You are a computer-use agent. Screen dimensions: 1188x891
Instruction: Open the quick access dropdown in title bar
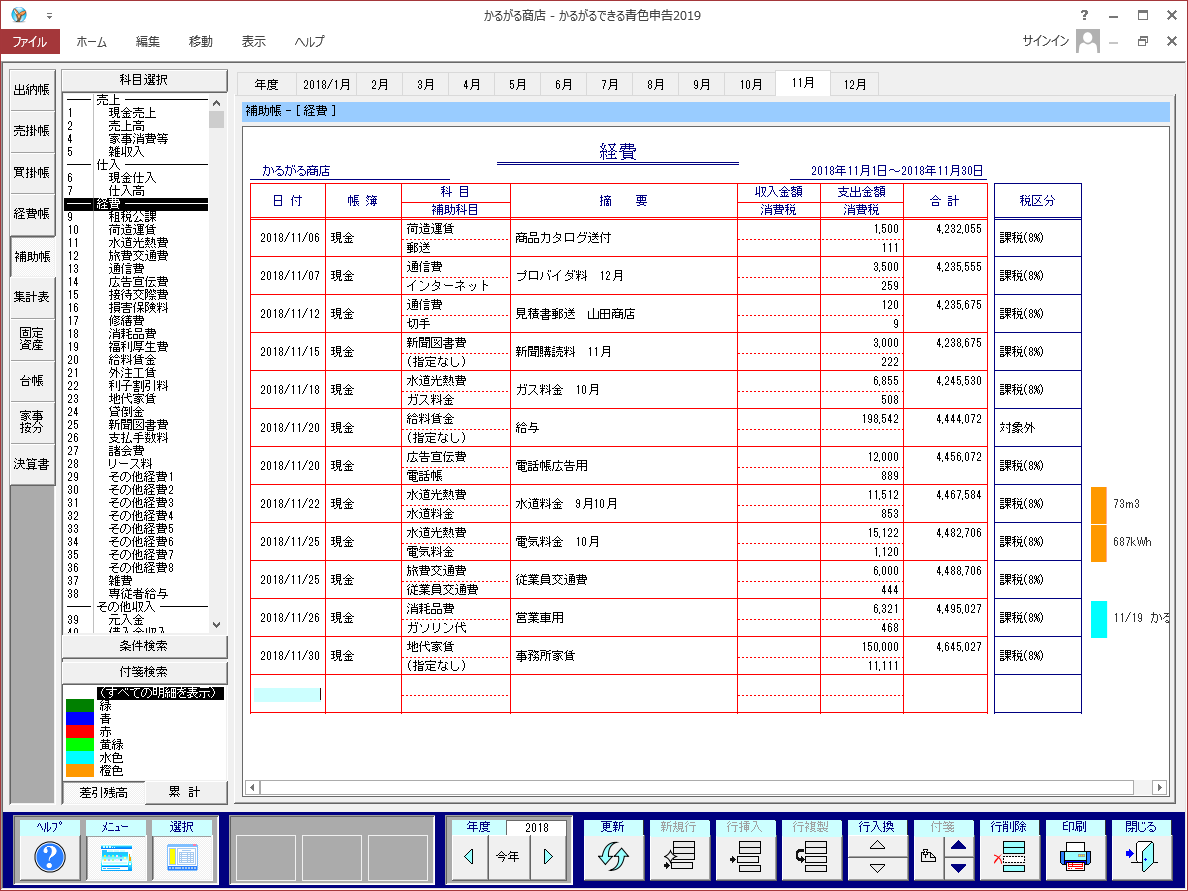point(49,16)
